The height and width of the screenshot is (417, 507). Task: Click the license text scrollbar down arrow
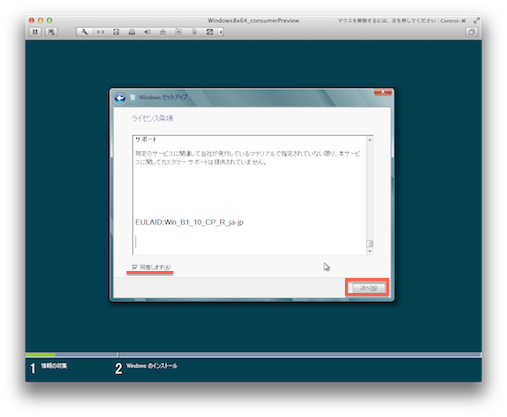pyautogui.click(x=369, y=251)
